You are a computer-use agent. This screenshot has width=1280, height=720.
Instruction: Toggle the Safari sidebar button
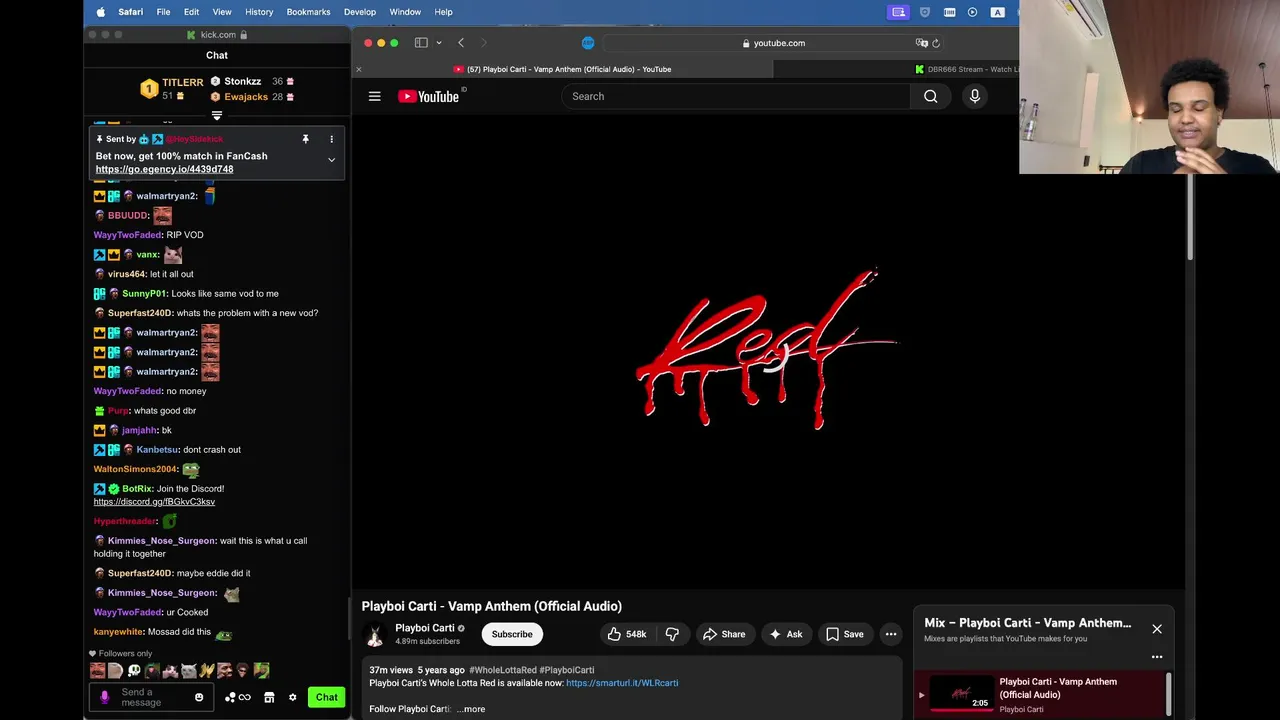pyautogui.click(x=421, y=43)
